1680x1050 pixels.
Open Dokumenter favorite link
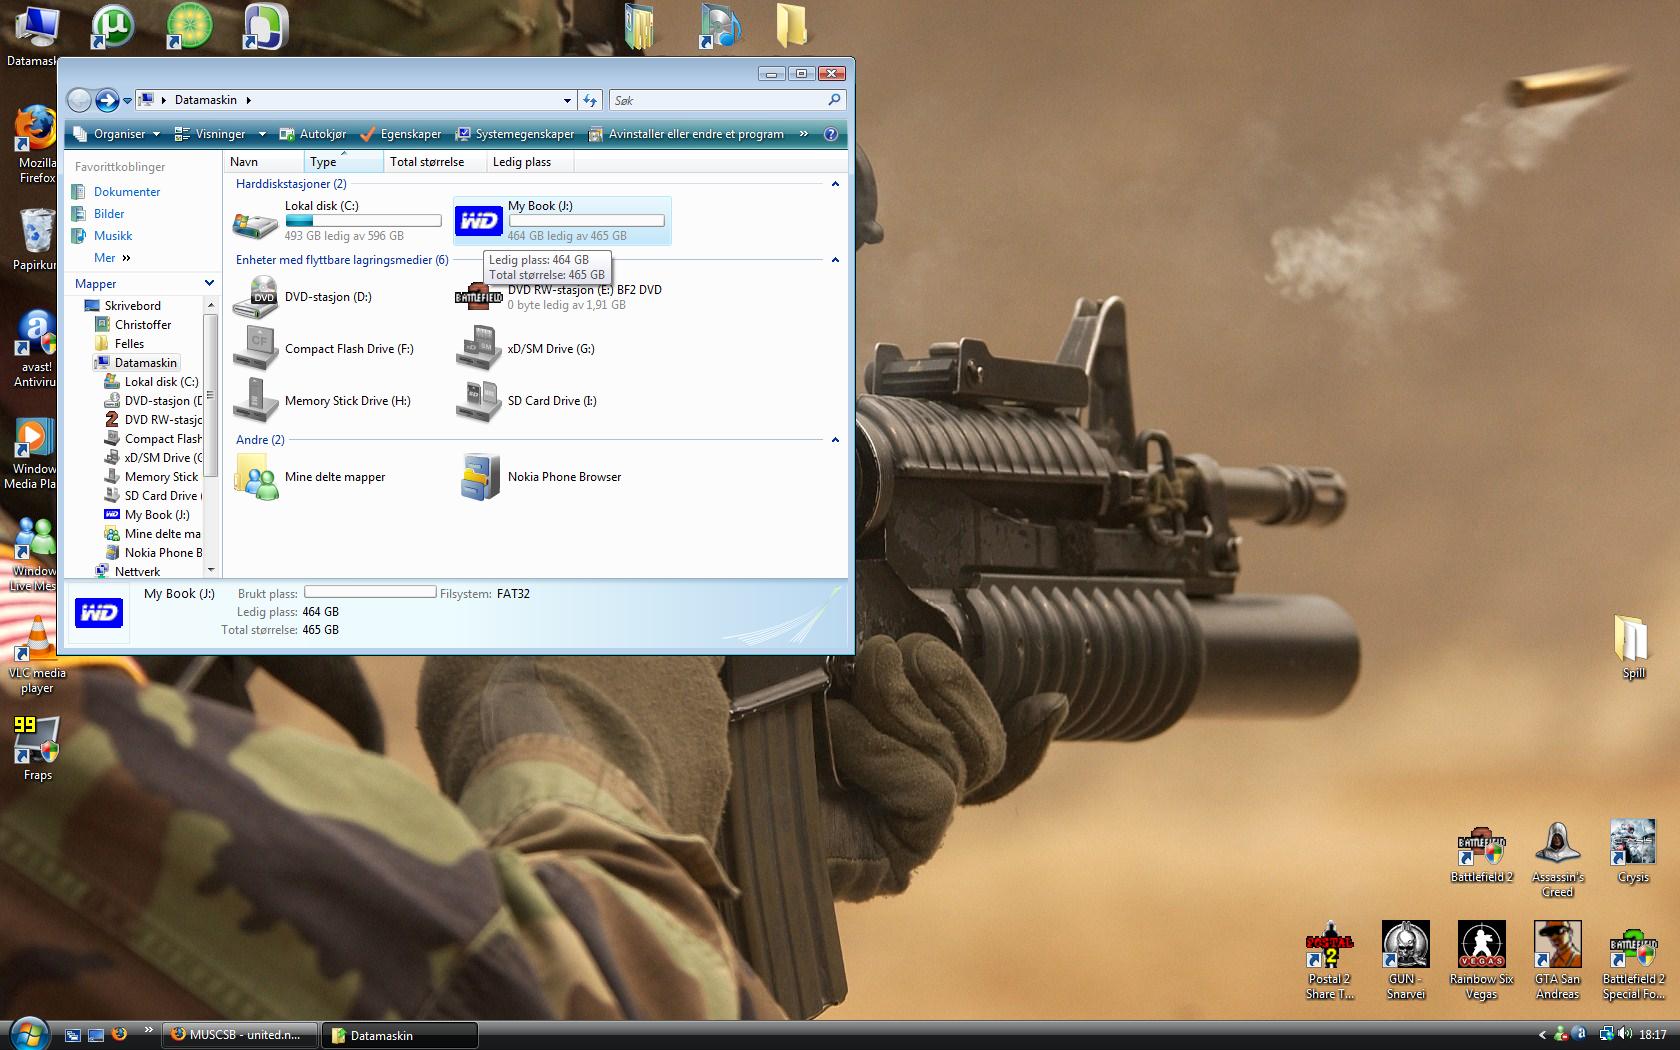[x=127, y=192]
